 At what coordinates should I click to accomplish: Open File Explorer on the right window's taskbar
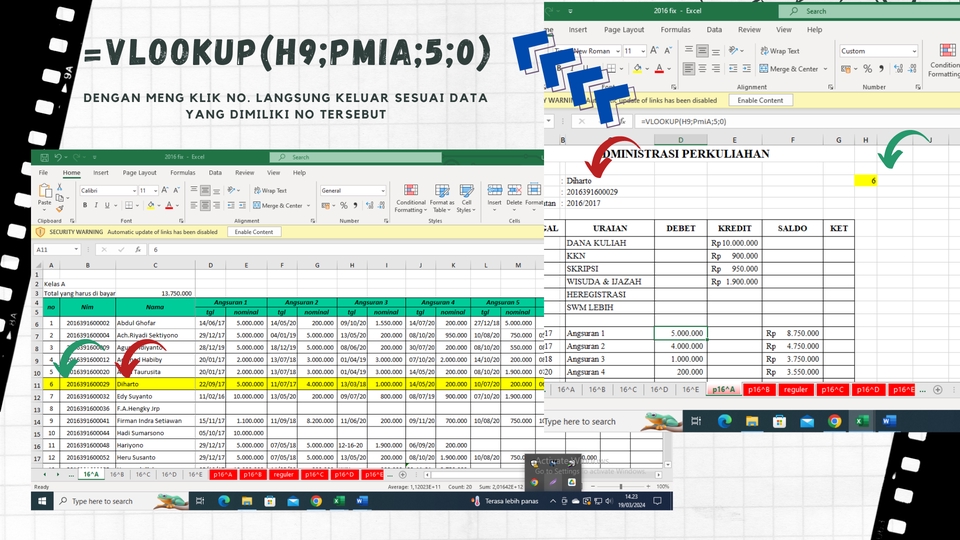click(752, 421)
